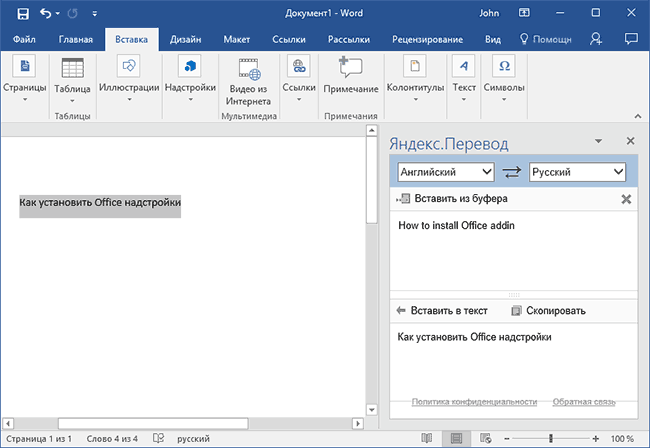Open the ribbon display options icon
Image resolution: width=650 pixels, height=448 pixels.
[x=524, y=13]
